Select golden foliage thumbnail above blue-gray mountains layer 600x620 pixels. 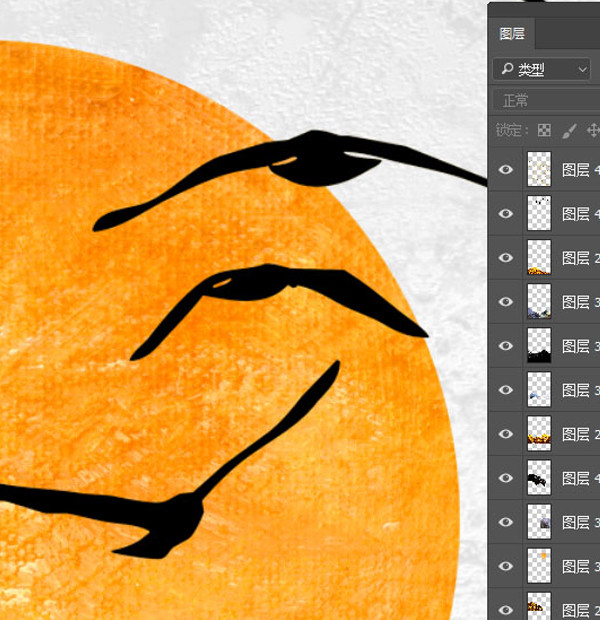(539, 257)
